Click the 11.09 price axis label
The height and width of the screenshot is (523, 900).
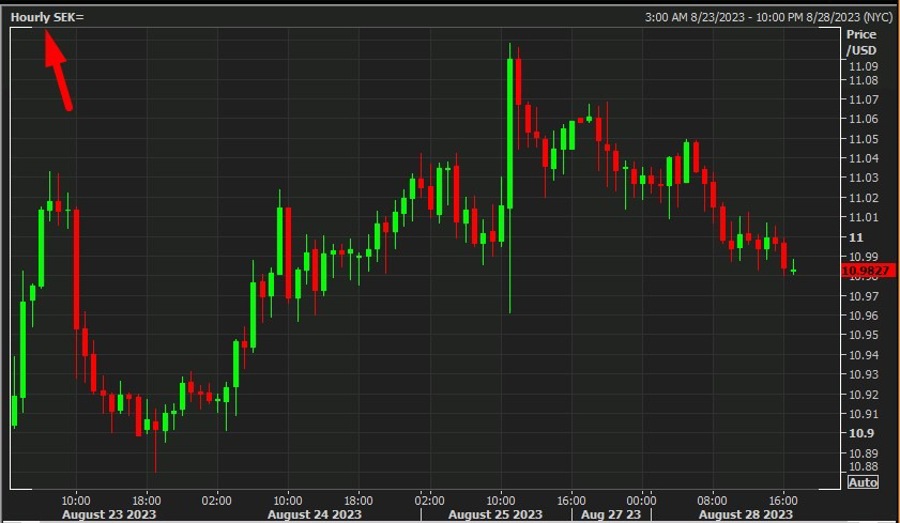(863, 66)
